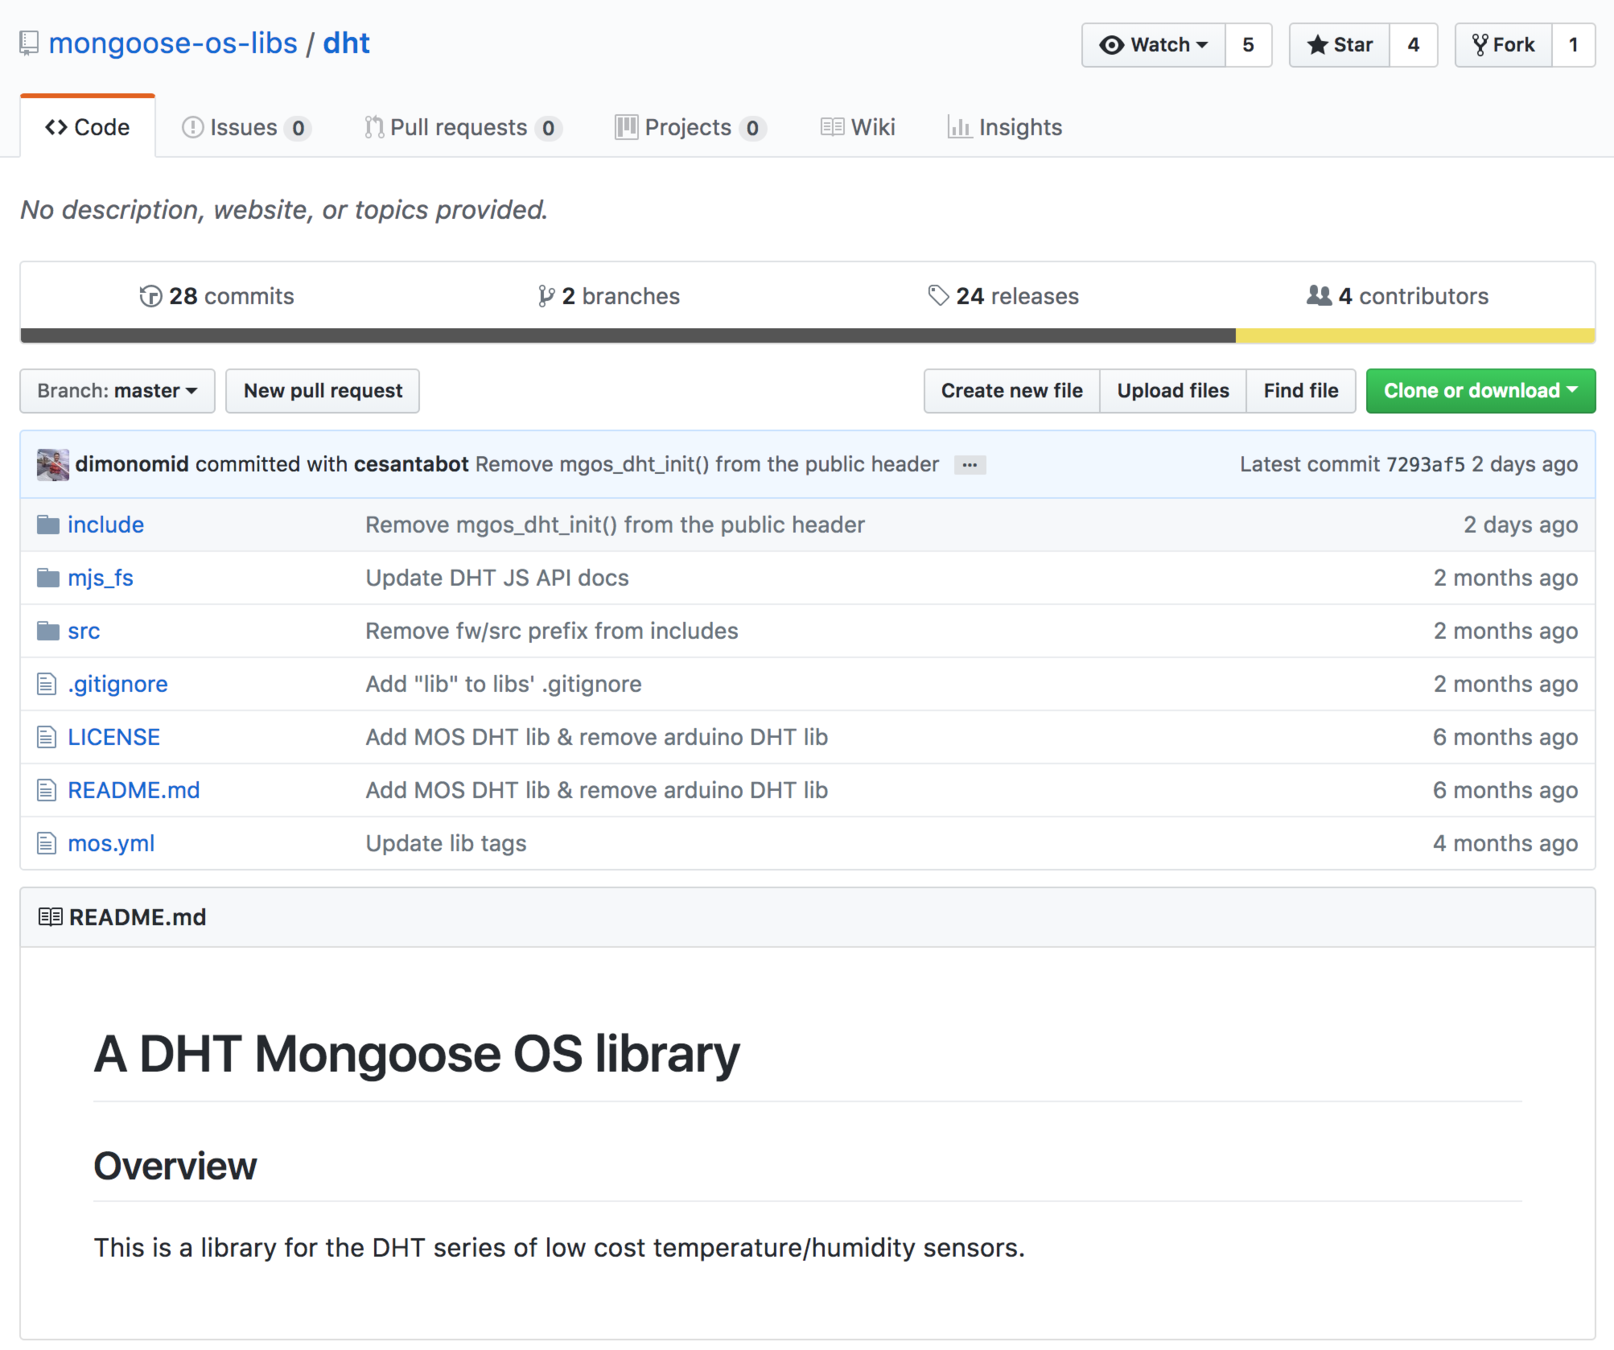Open the LICENSE file
Image resolution: width=1614 pixels, height=1350 pixels.
point(114,737)
